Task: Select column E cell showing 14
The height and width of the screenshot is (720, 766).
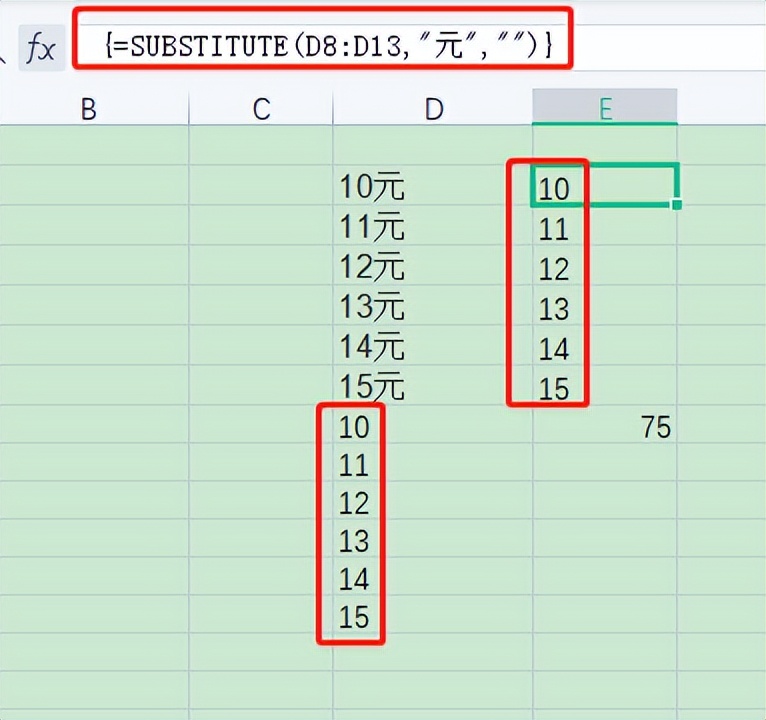Action: [605, 346]
